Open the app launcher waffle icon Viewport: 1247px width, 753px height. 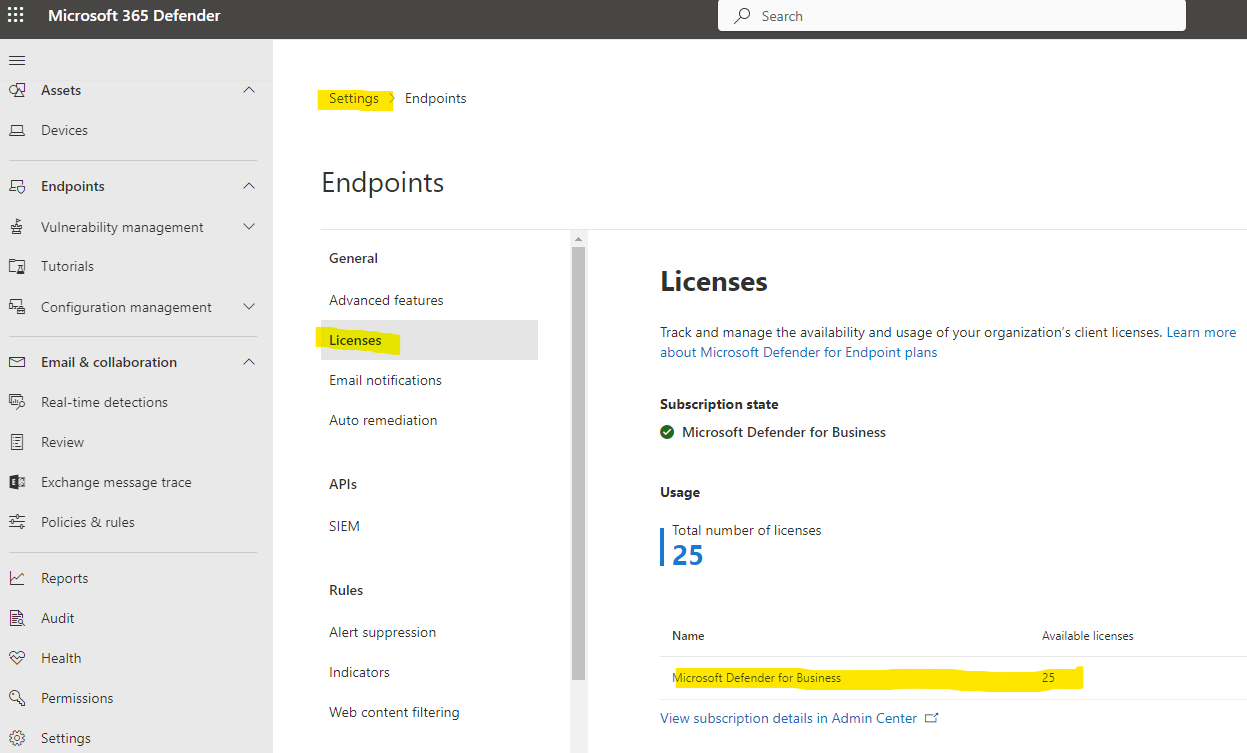(16, 16)
